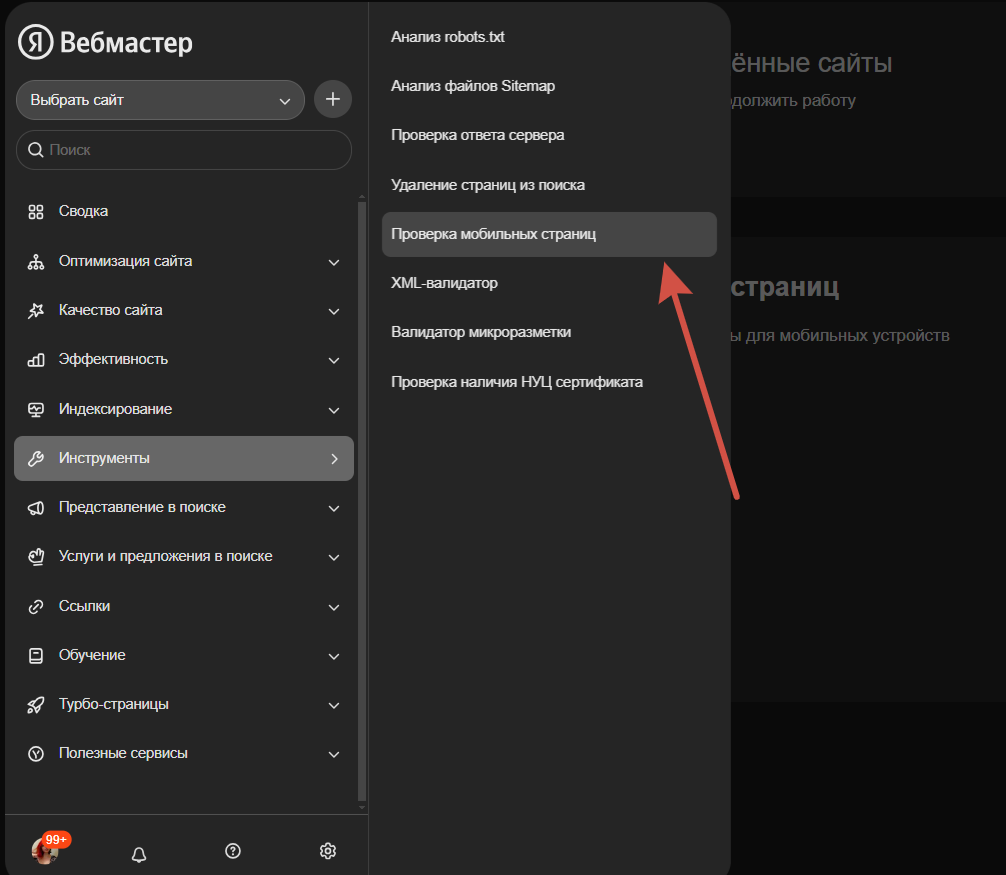
Task: Click the Турбо-страницы rocket icon
Action: (36, 705)
